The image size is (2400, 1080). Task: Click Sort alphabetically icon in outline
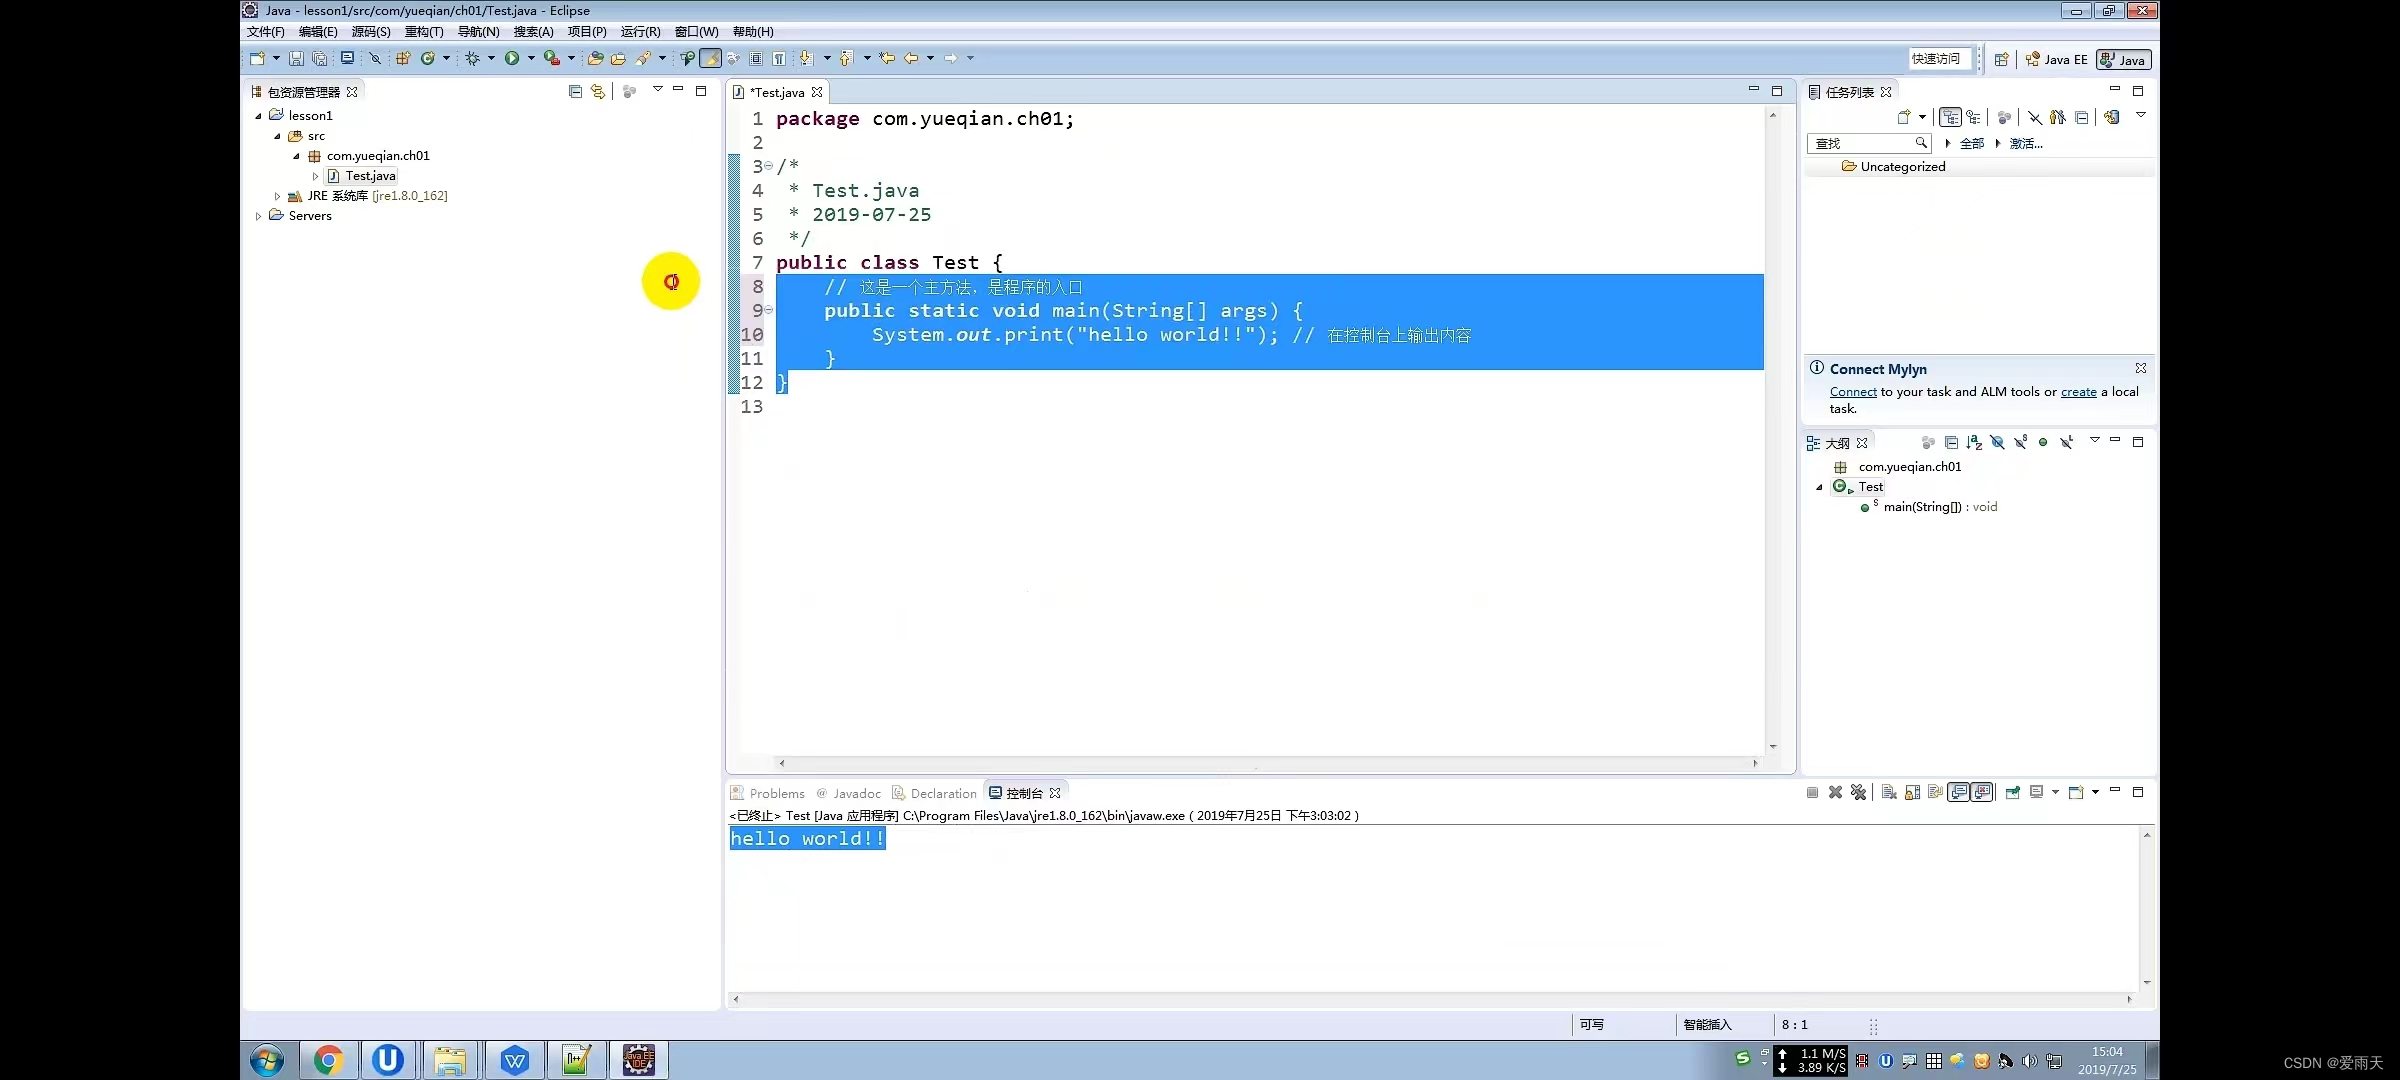(x=1974, y=442)
